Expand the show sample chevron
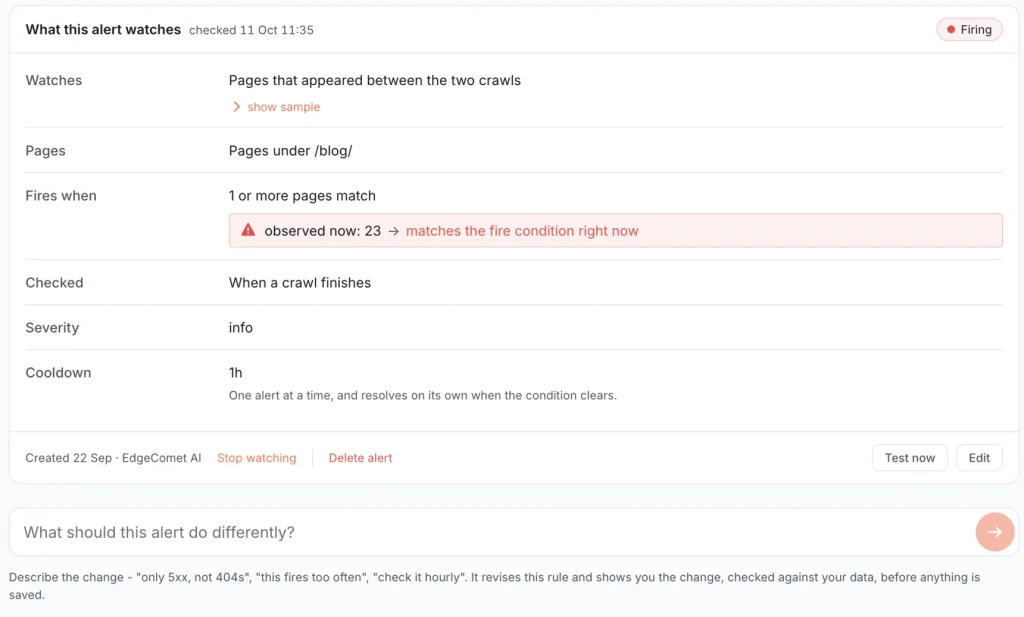The height and width of the screenshot is (617, 1024). (236, 106)
